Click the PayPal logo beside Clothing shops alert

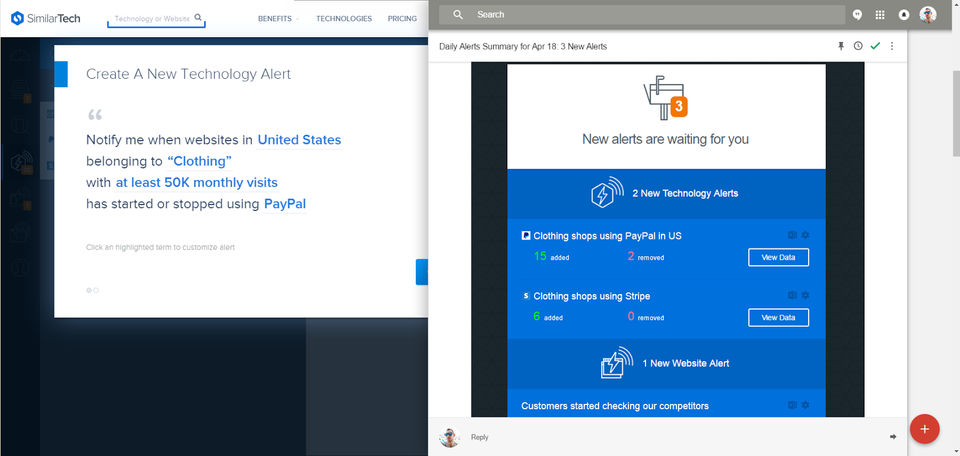click(x=525, y=236)
